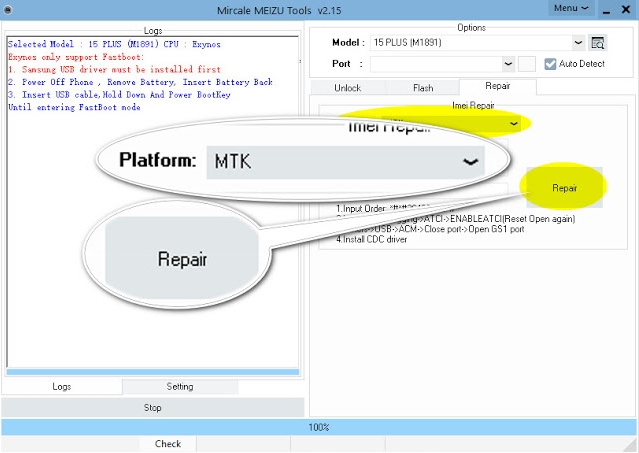This screenshot has height=453, width=639.
Task: Switch to the Unlock tab
Action: coord(347,88)
